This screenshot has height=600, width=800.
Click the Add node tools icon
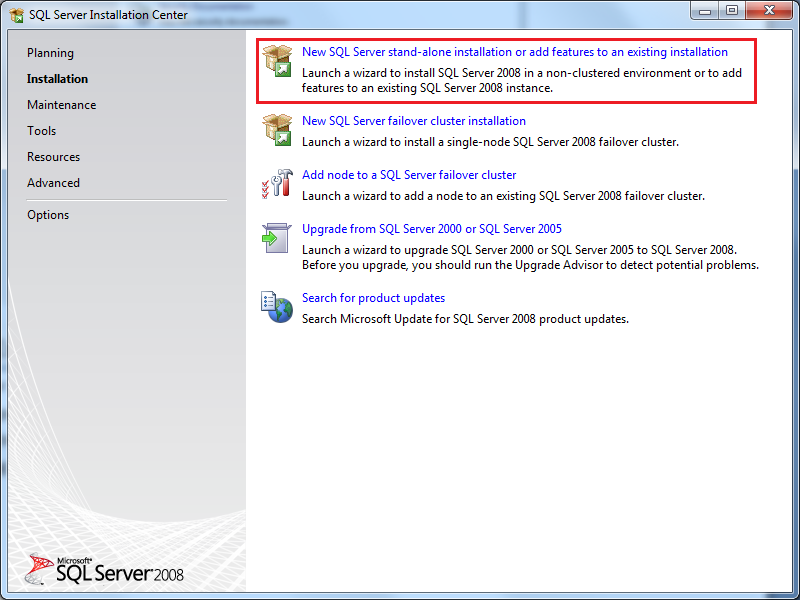(x=277, y=184)
